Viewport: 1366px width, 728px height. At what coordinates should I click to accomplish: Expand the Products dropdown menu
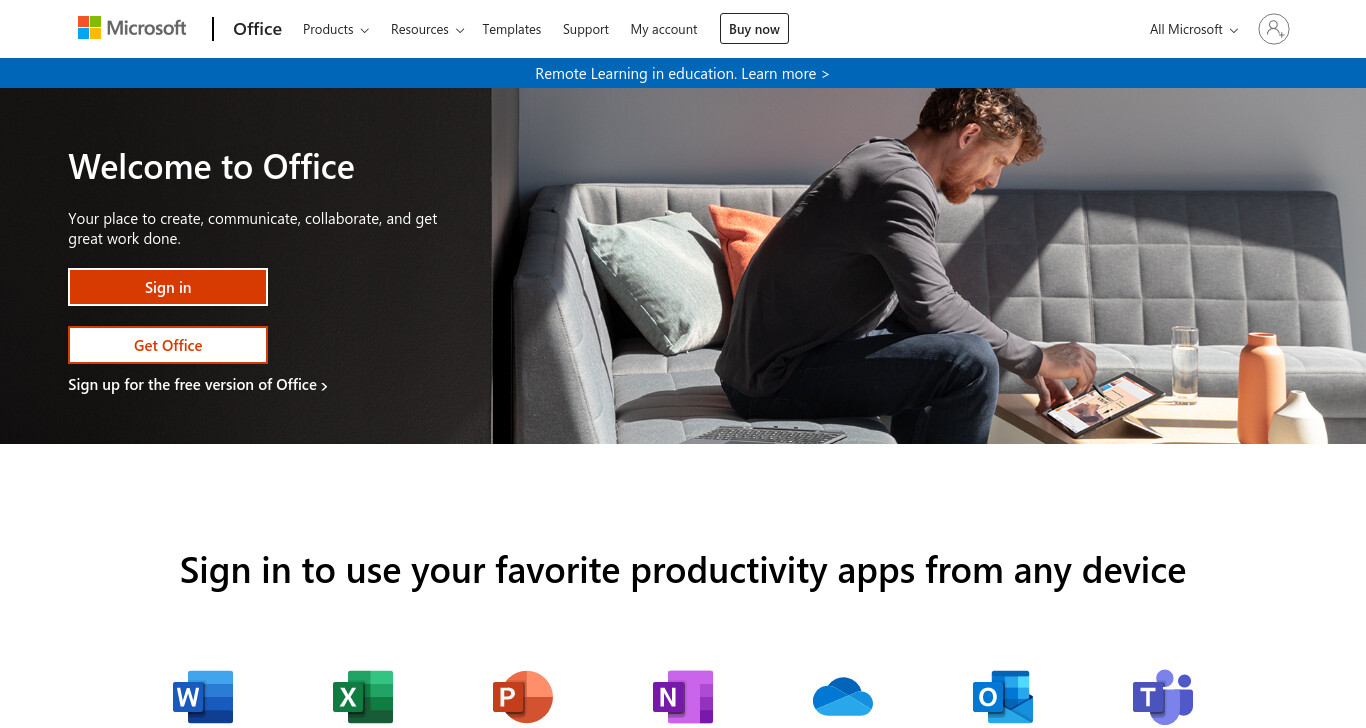(336, 29)
